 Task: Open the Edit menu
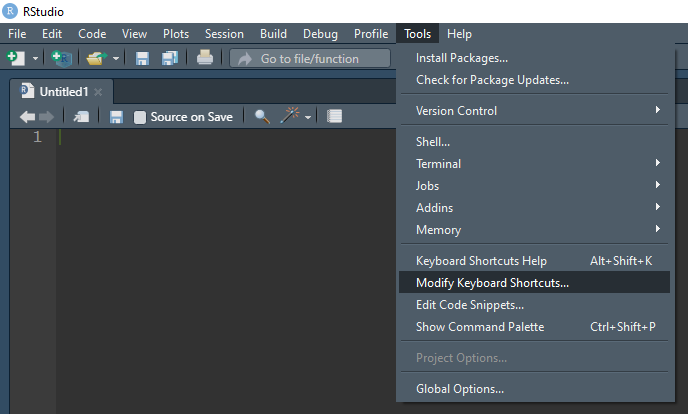pos(52,34)
